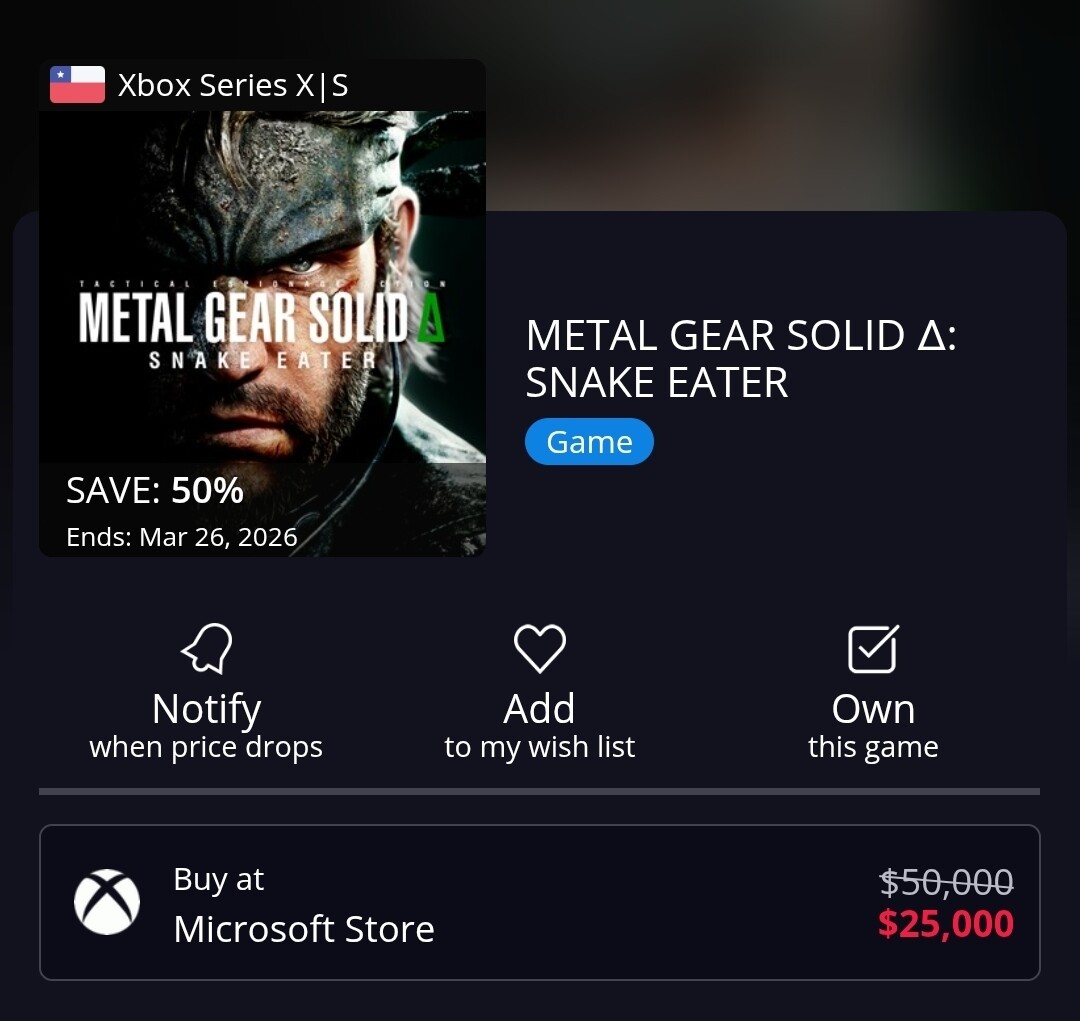Click the Notify label text

[x=206, y=709]
